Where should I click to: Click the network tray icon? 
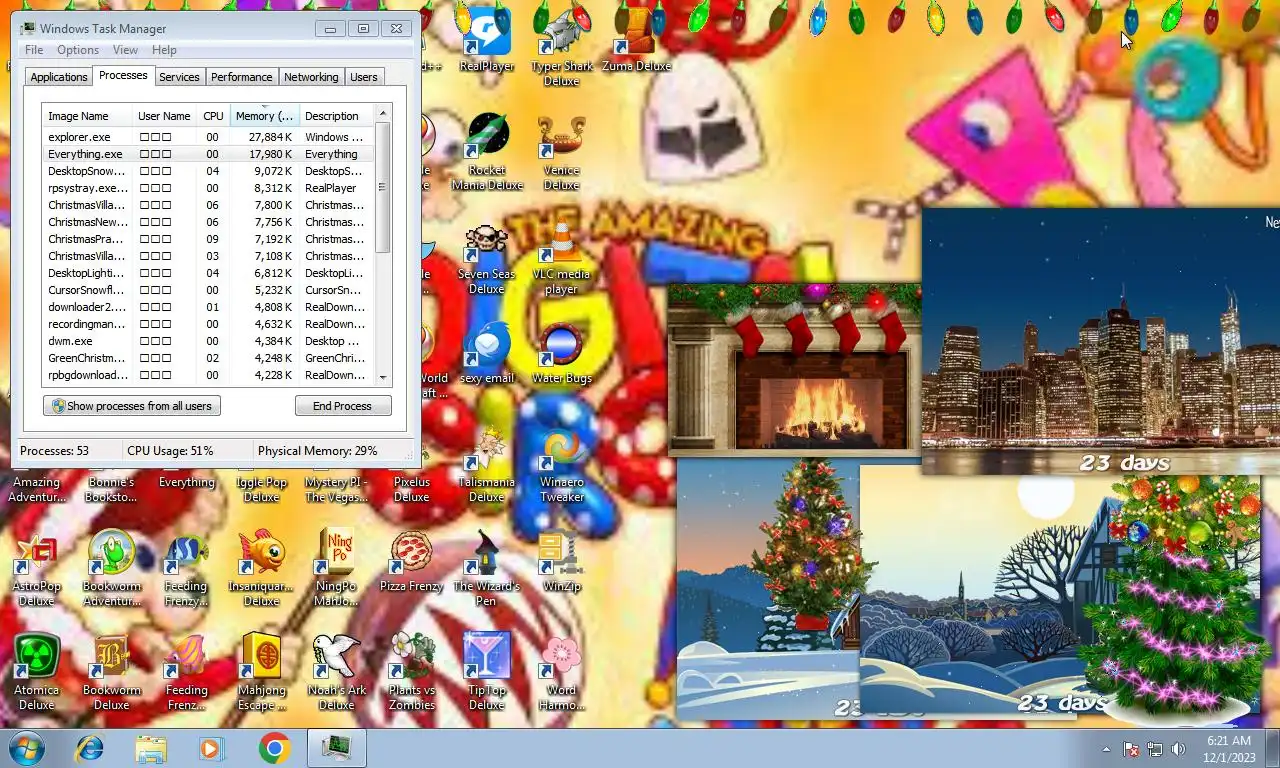click(1154, 749)
